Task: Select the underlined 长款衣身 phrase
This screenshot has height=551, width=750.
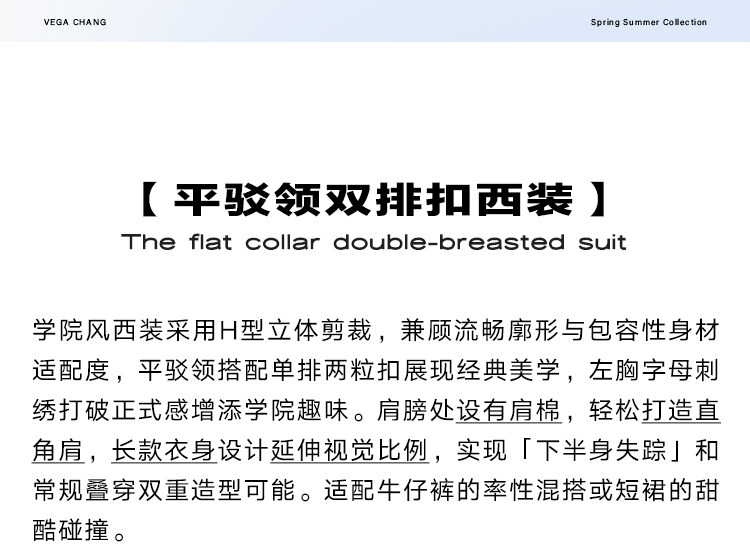Action: tap(164, 451)
